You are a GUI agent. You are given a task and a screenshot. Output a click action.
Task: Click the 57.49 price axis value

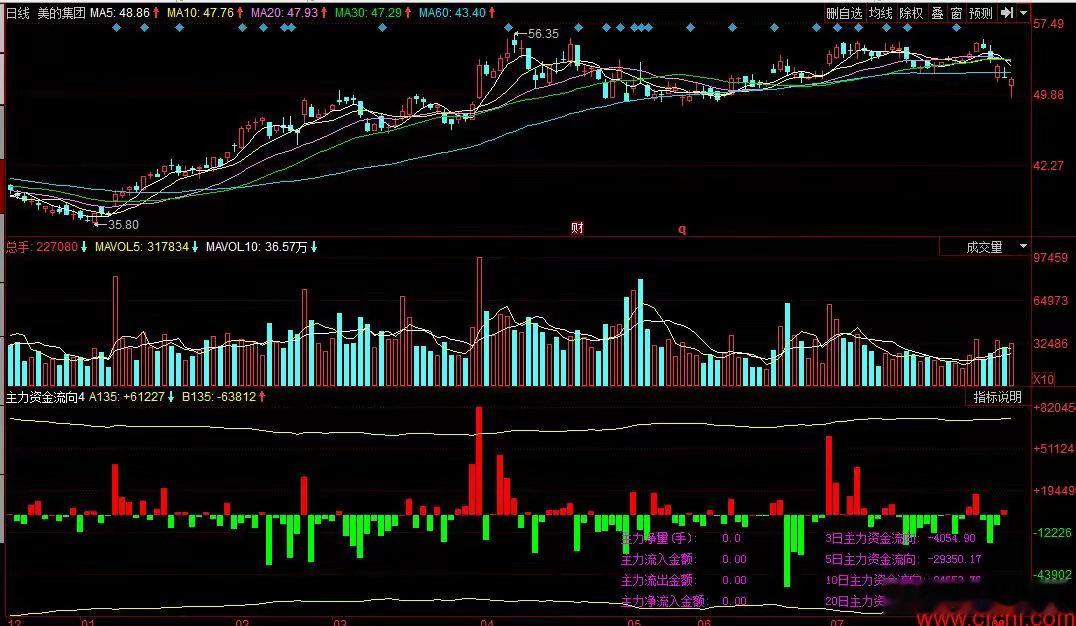[x=1049, y=24]
